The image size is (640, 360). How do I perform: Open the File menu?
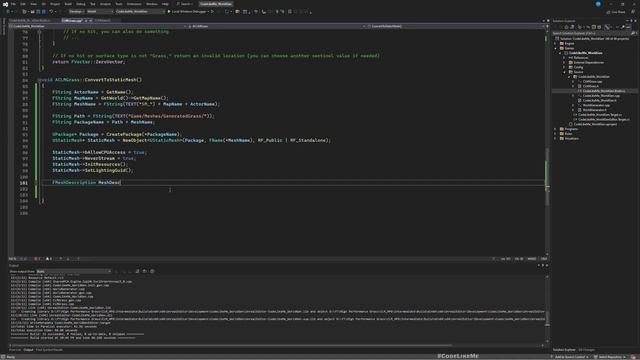(13, 4)
